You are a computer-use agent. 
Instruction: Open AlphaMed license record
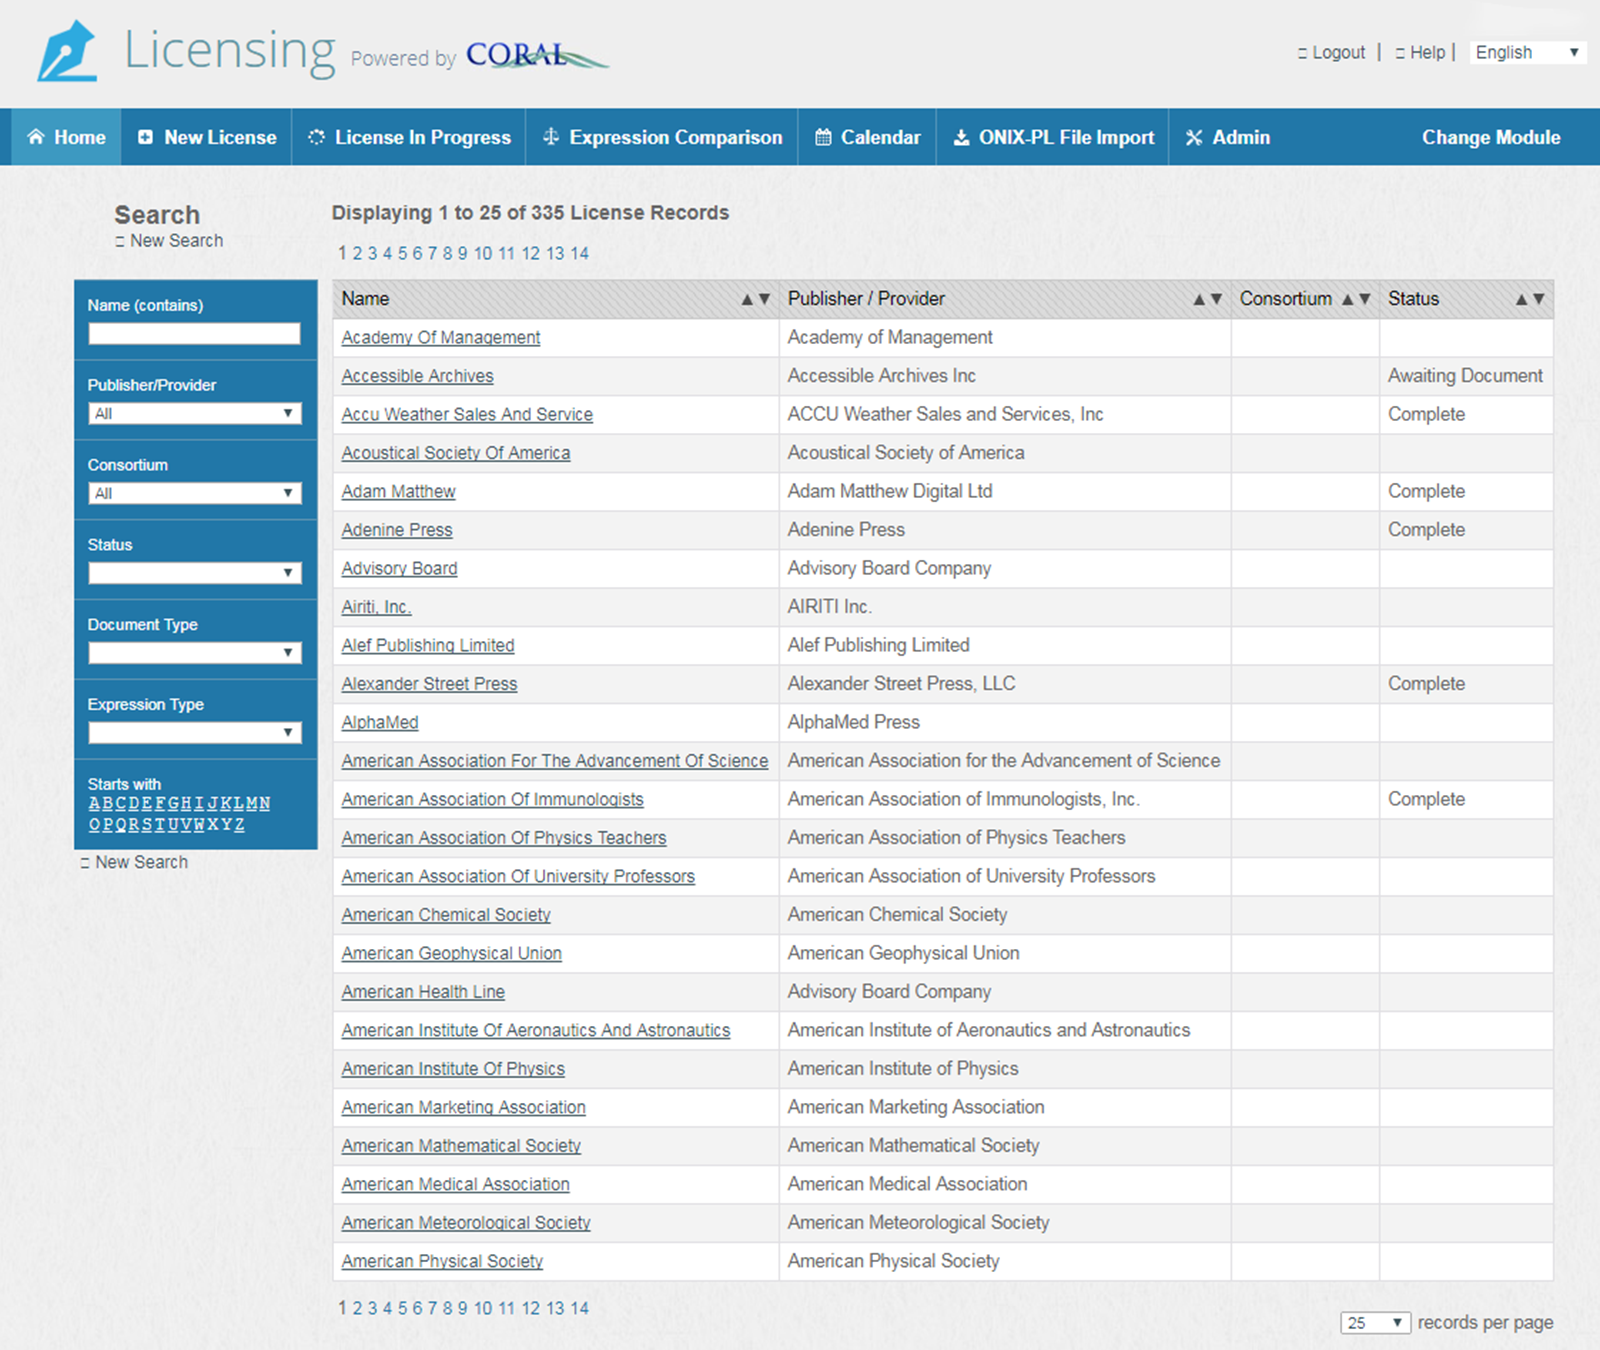[x=380, y=722]
